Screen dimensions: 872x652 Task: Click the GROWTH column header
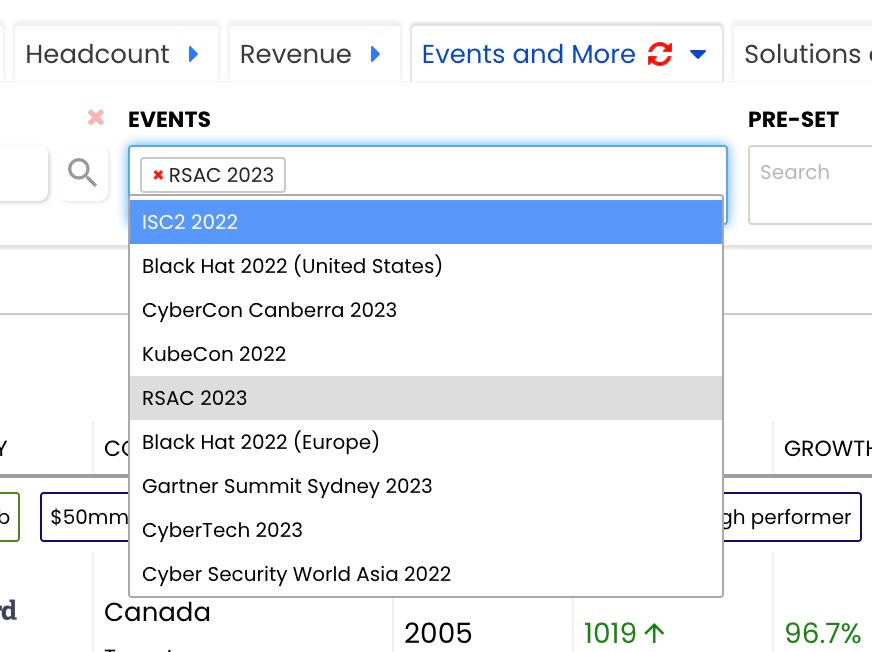point(828,448)
